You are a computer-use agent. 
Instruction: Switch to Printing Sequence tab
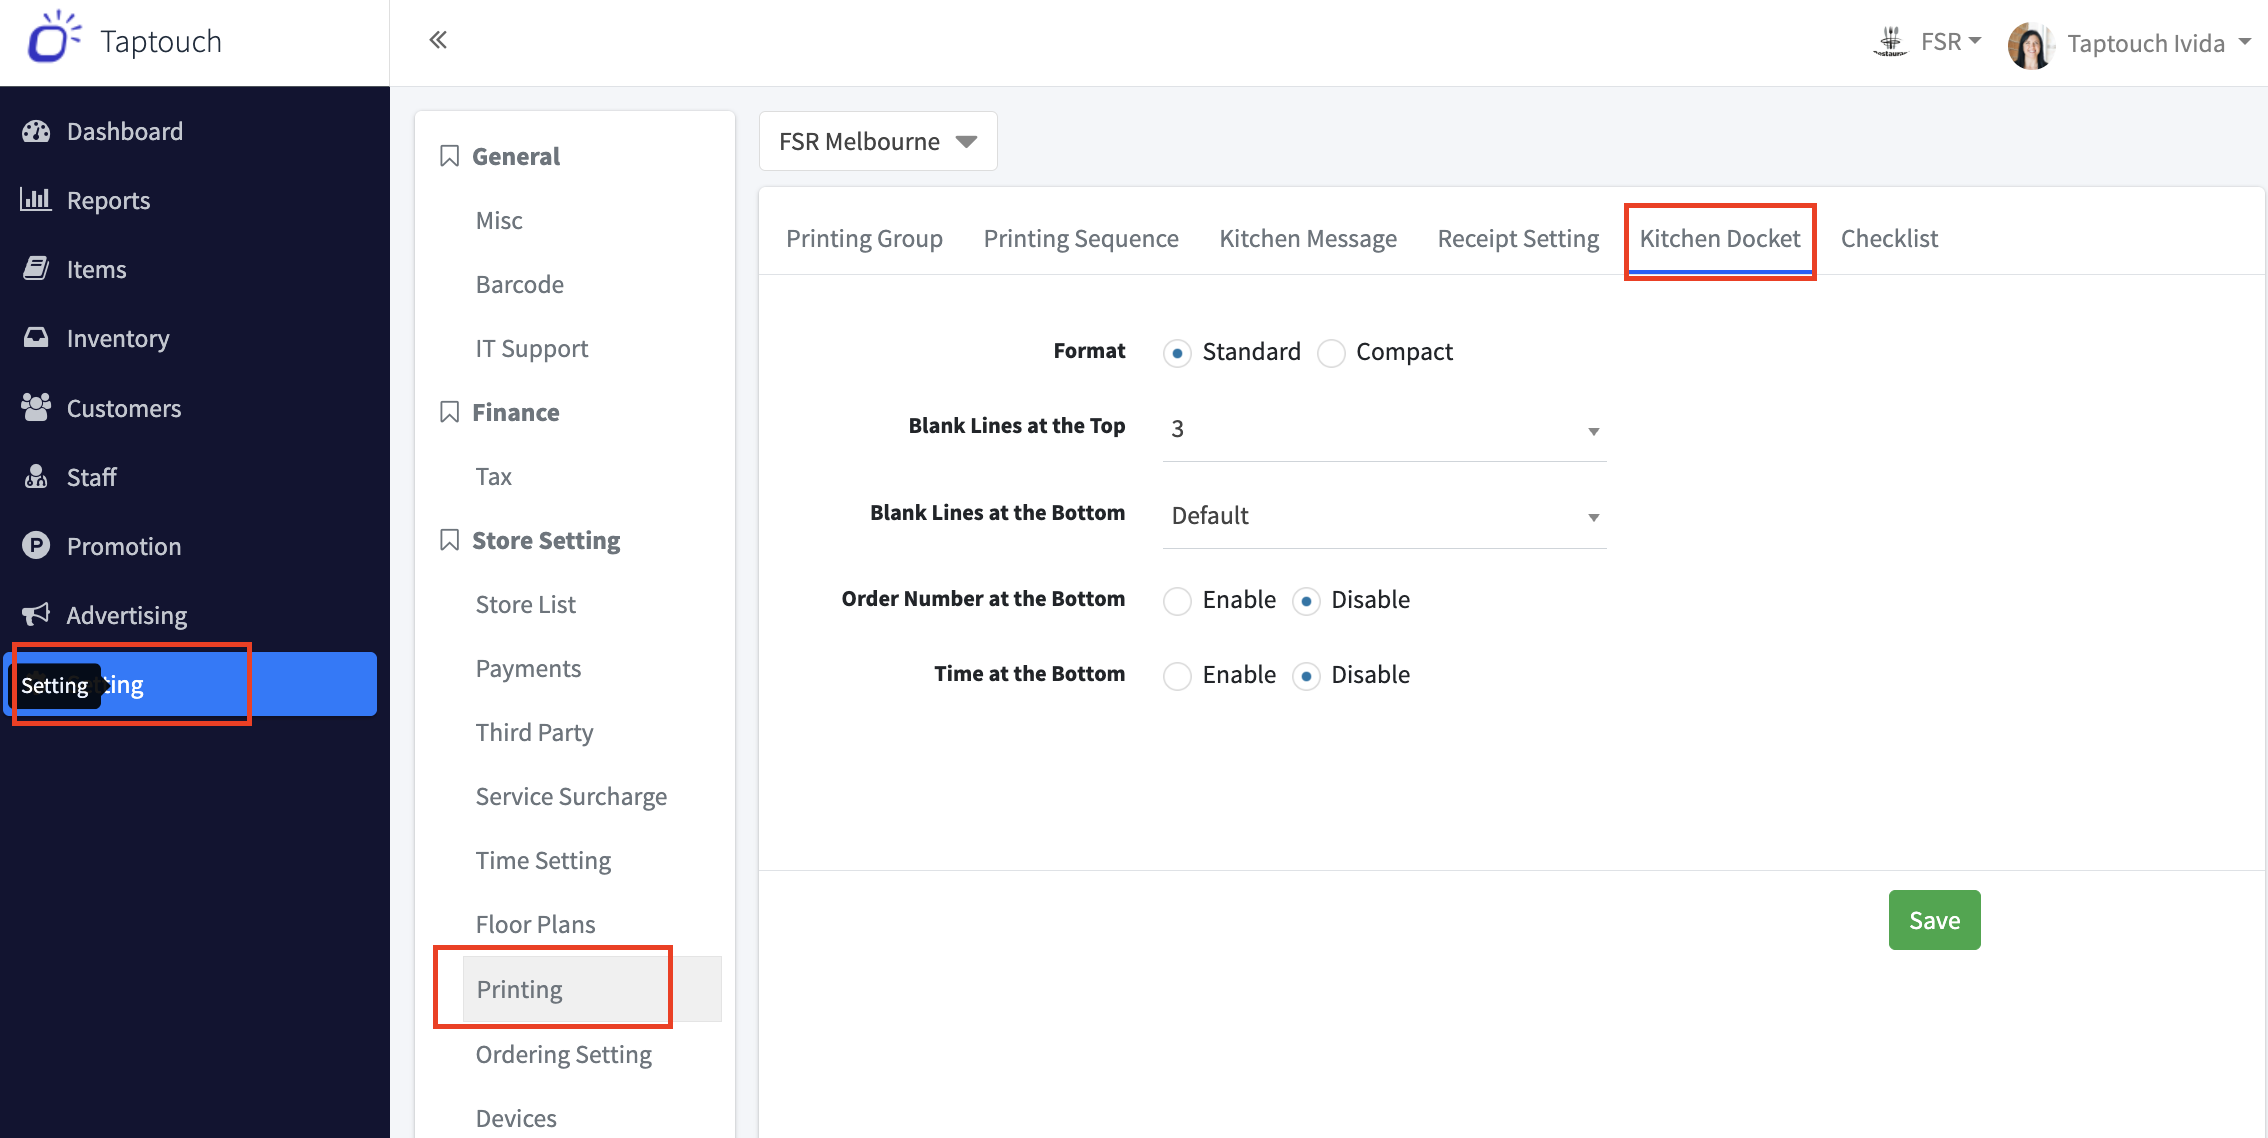point(1081,238)
